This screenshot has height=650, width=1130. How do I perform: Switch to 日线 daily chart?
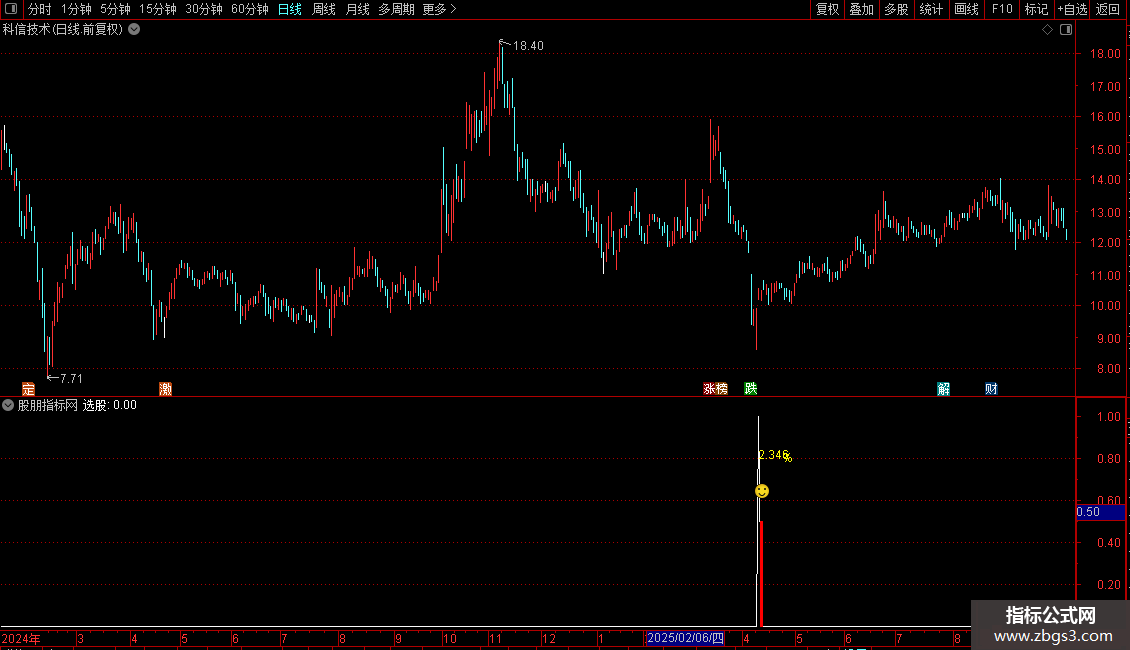[290, 9]
